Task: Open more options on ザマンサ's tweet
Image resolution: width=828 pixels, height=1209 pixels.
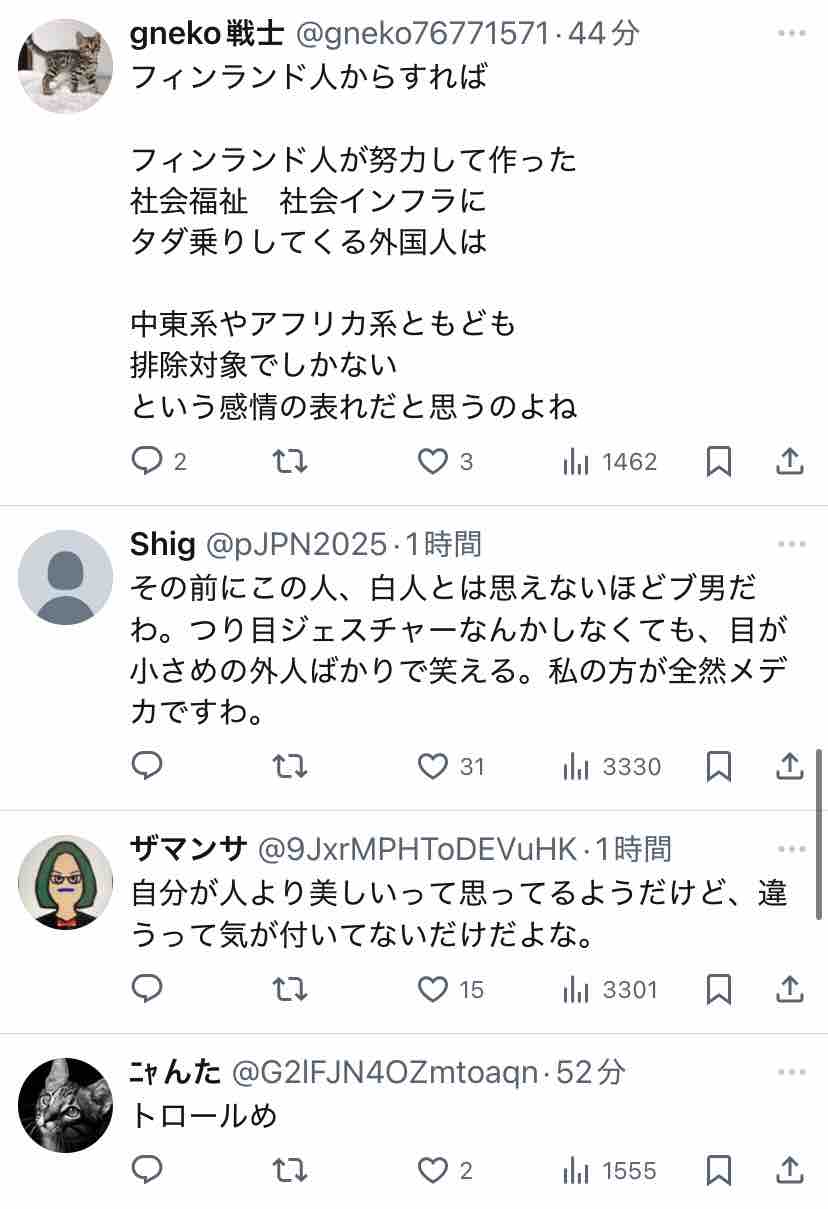Action: 791,850
